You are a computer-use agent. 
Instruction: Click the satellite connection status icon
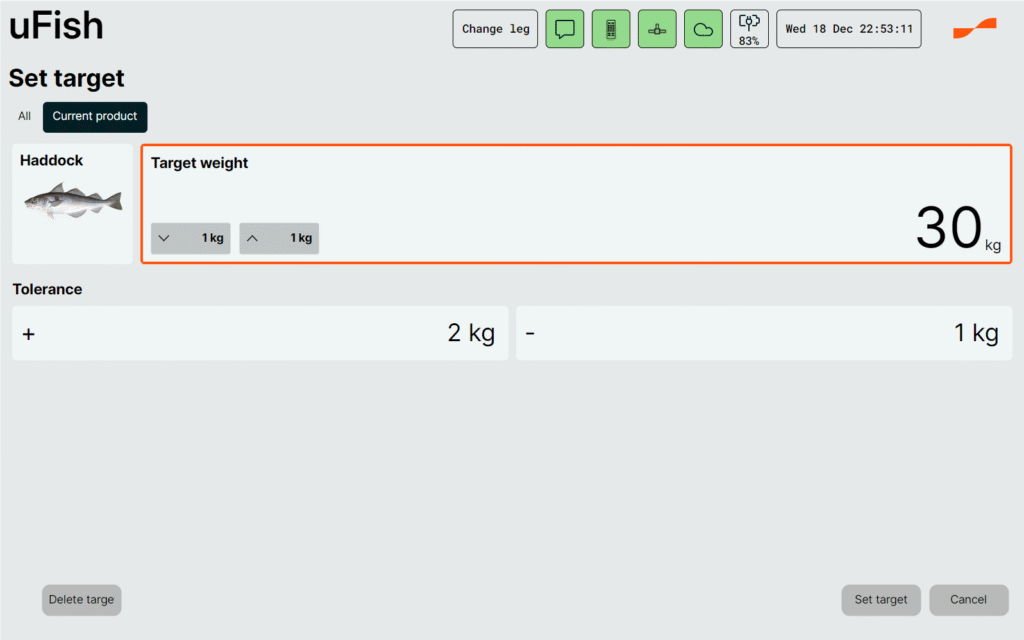pyautogui.click(x=657, y=29)
